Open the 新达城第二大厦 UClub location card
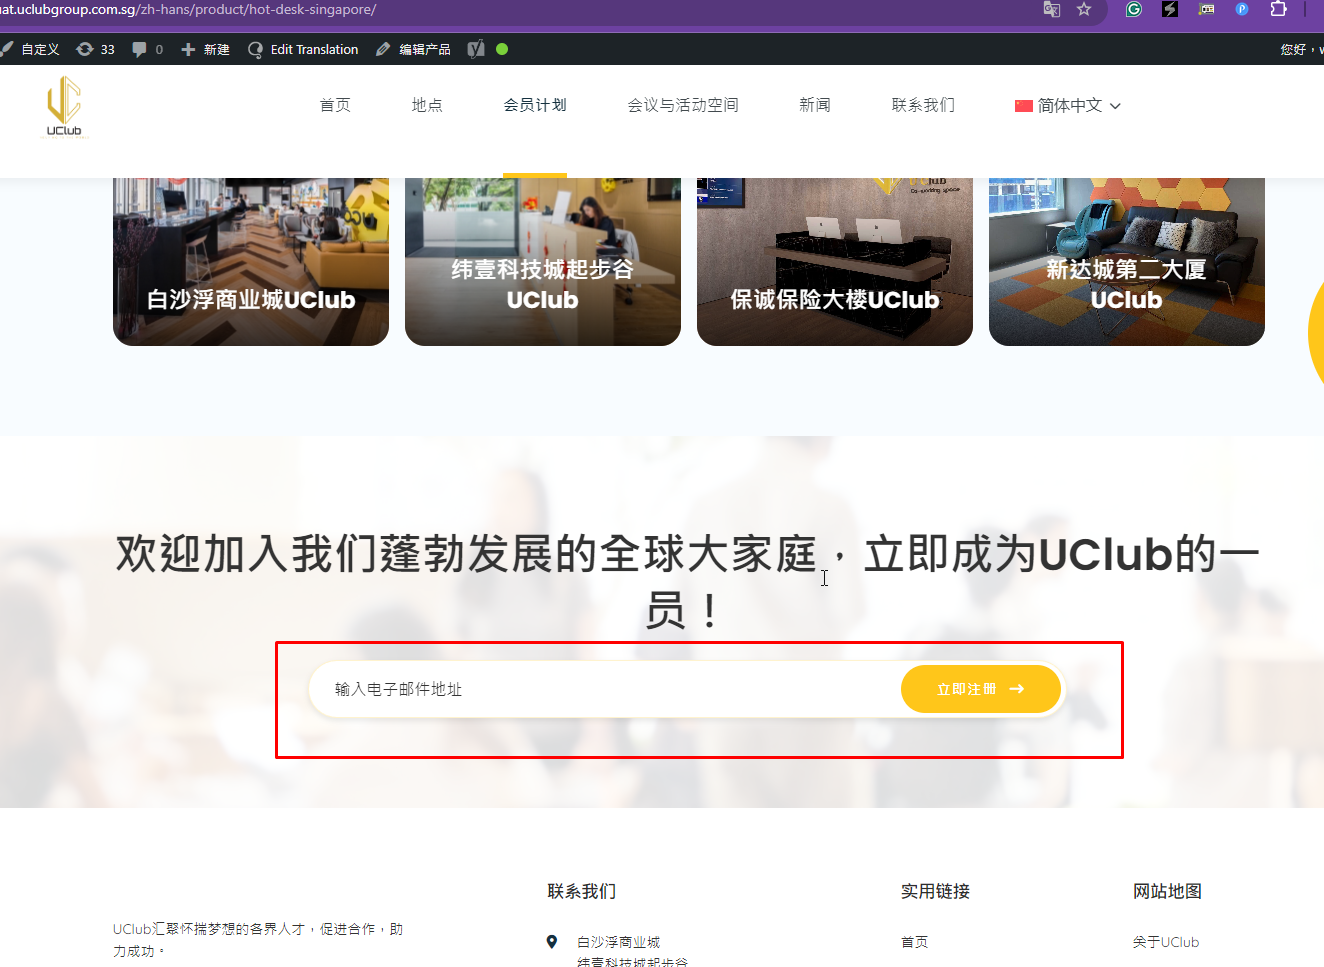The image size is (1324, 967). pyautogui.click(x=1127, y=262)
